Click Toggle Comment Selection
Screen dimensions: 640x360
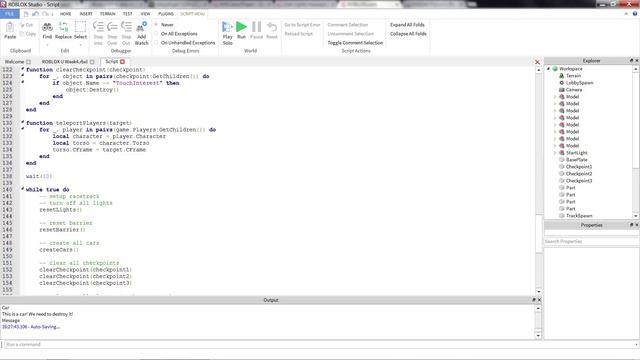355,42
